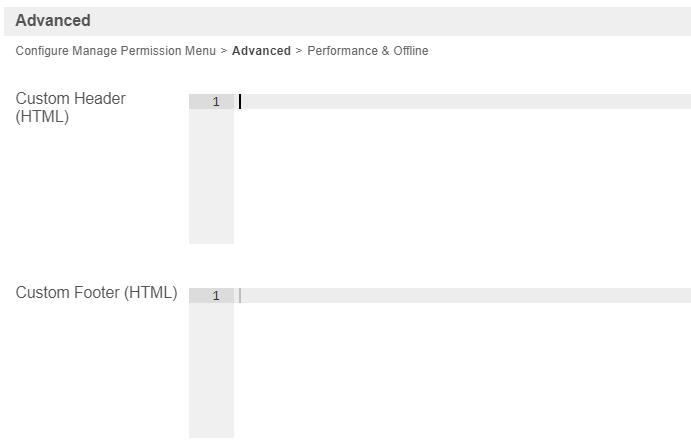691x443 pixels.
Task: Click the Advanced section title bar
Action: point(345,21)
